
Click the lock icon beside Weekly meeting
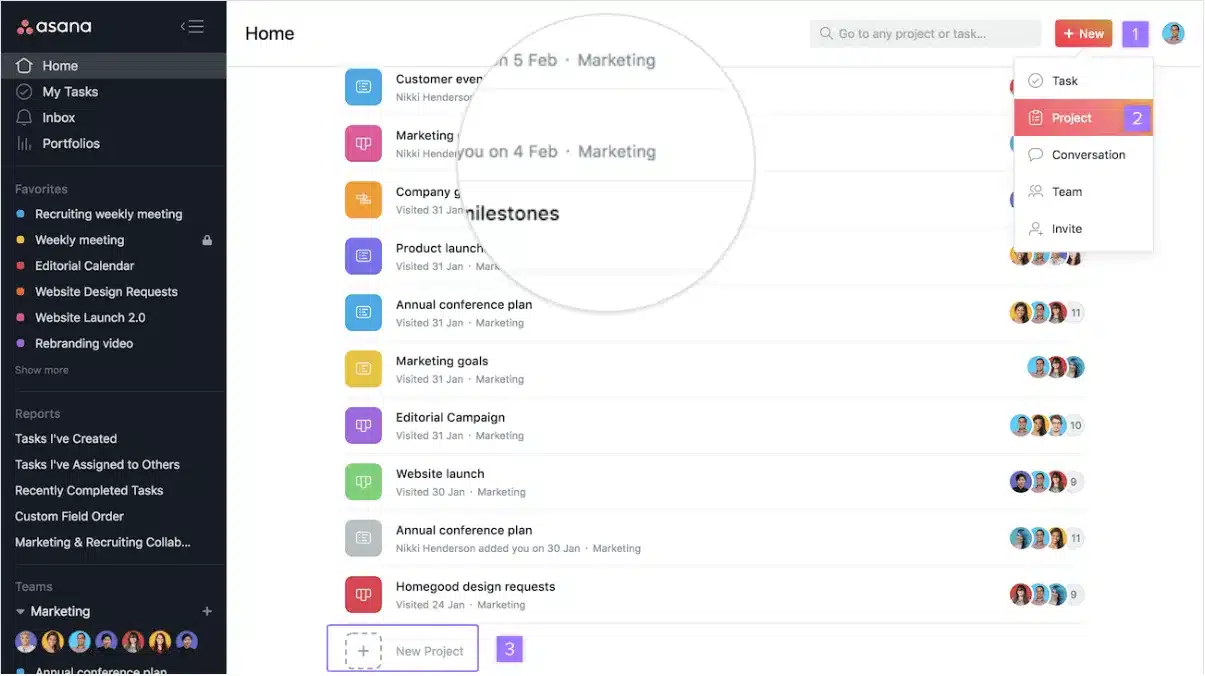point(206,240)
